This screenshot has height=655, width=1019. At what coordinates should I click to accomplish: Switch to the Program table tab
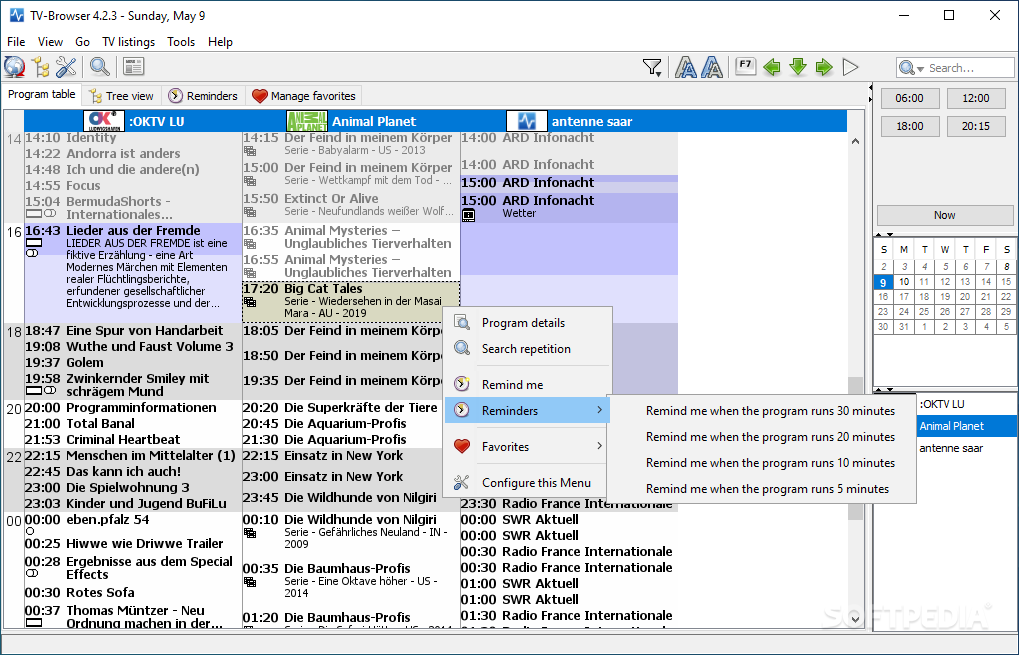click(x=42, y=94)
